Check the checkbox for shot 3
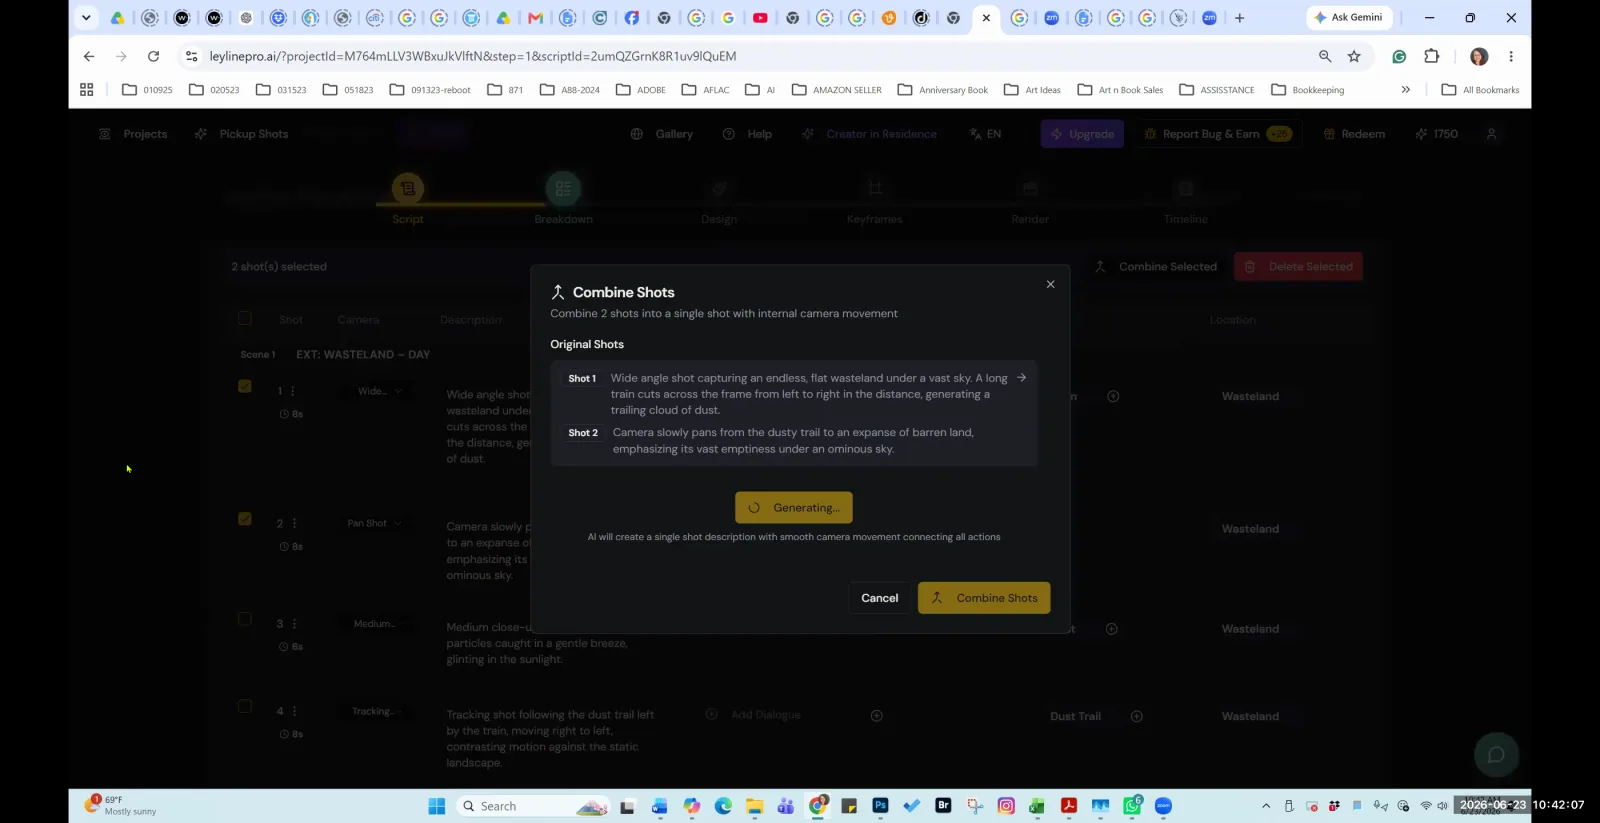 (x=245, y=618)
